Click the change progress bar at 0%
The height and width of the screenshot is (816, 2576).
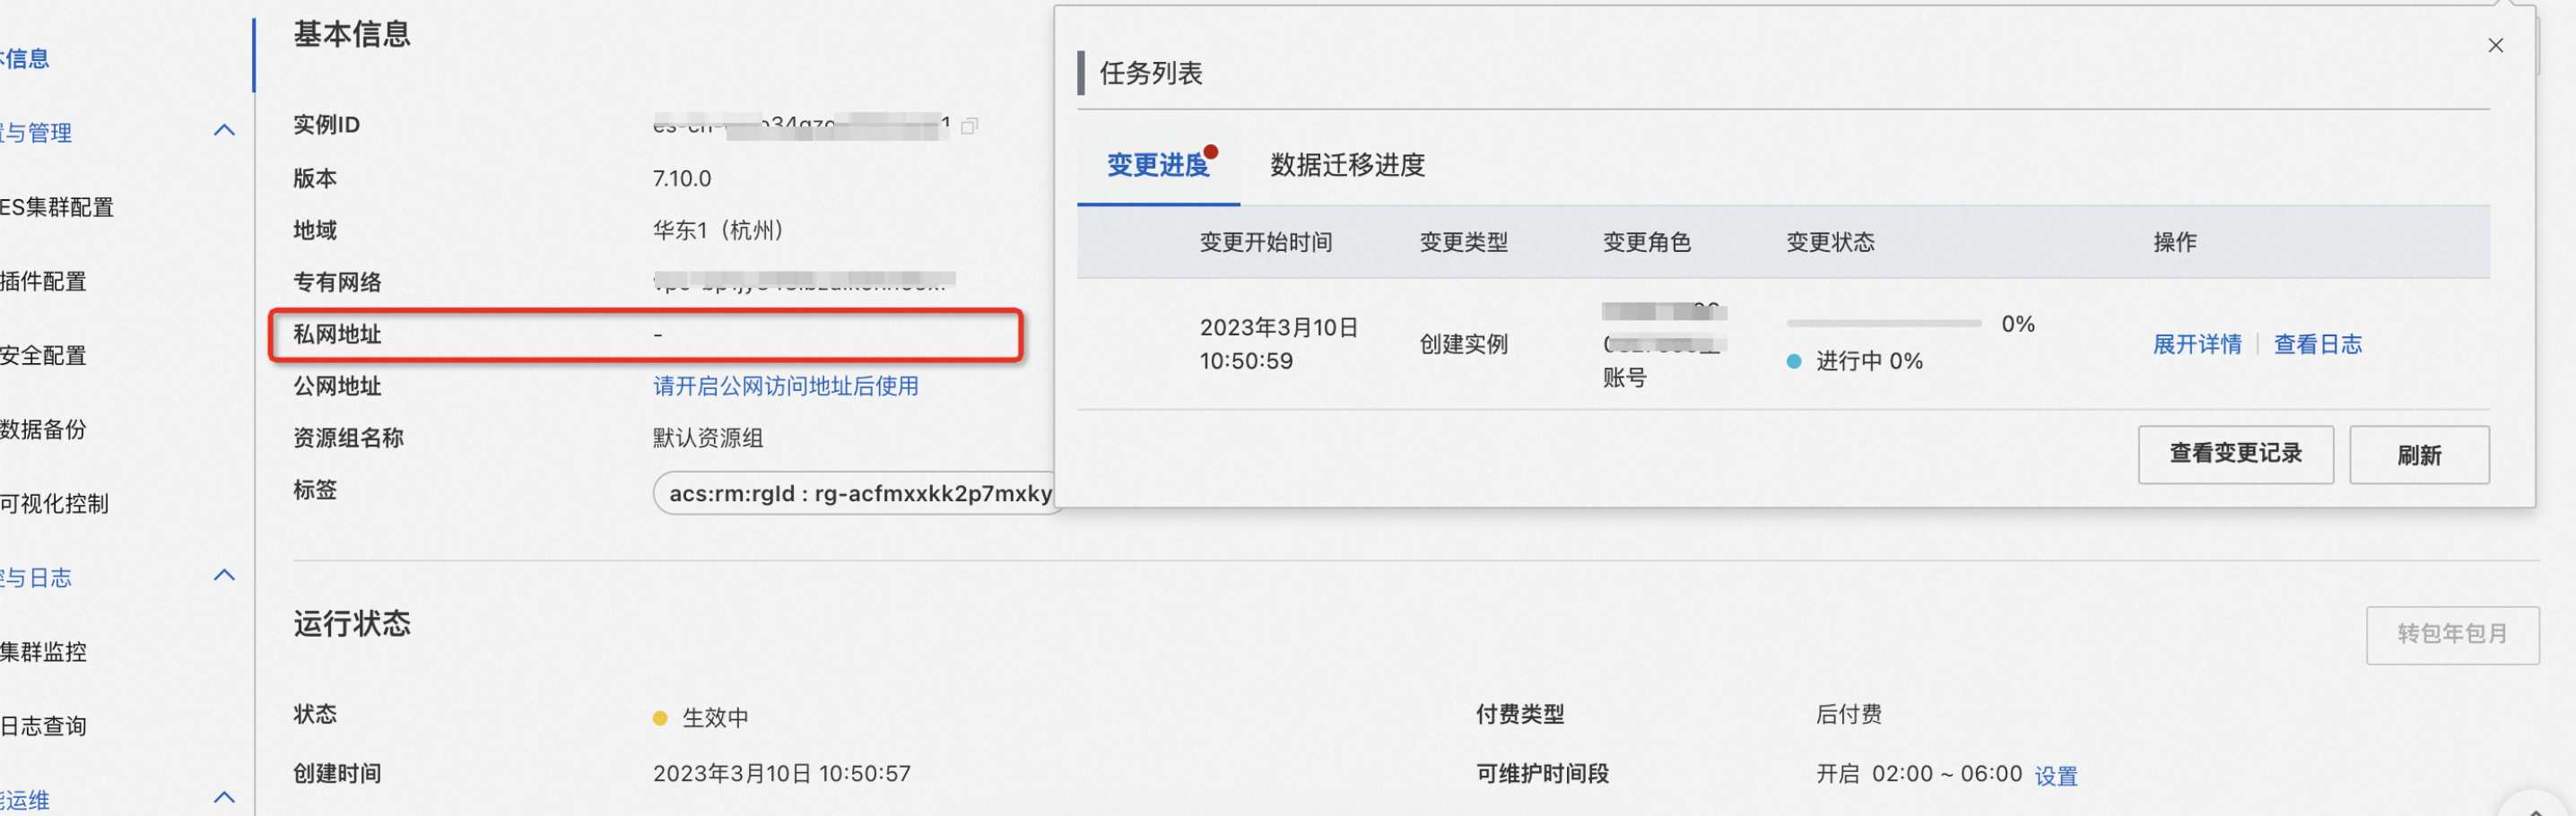(x=1883, y=323)
